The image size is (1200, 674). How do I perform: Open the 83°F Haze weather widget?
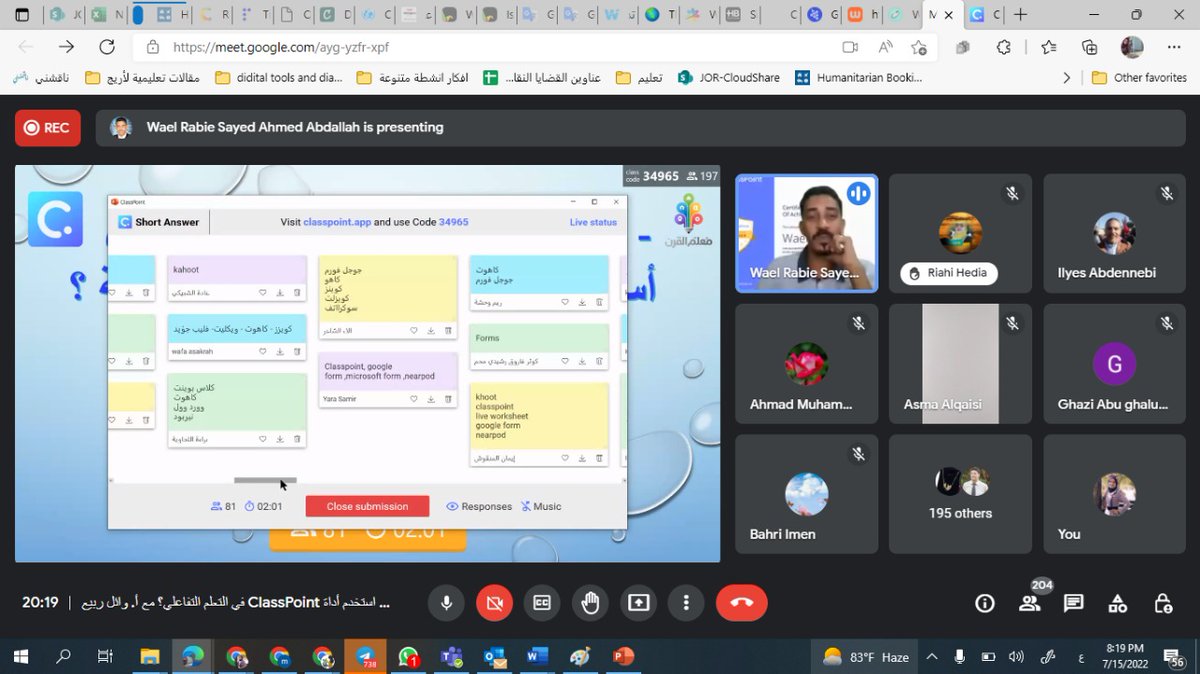point(866,657)
